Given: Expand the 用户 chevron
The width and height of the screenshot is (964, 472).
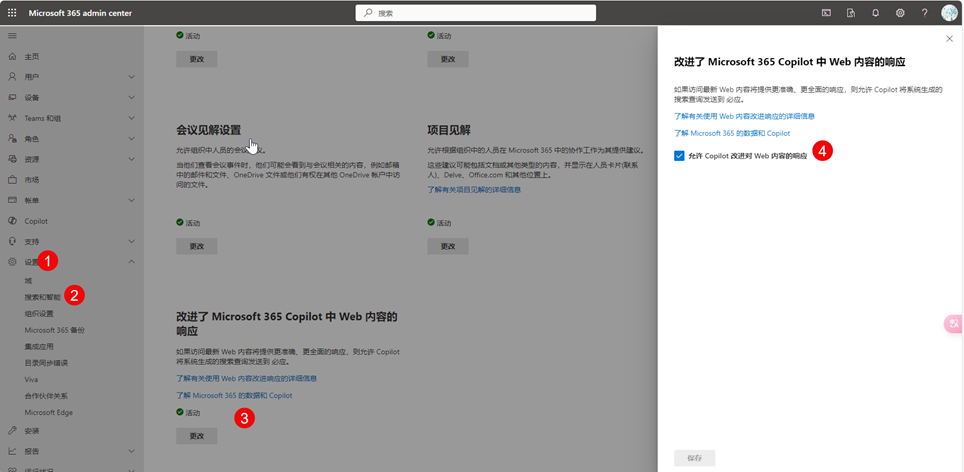Looking at the screenshot, I should [x=132, y=77].
